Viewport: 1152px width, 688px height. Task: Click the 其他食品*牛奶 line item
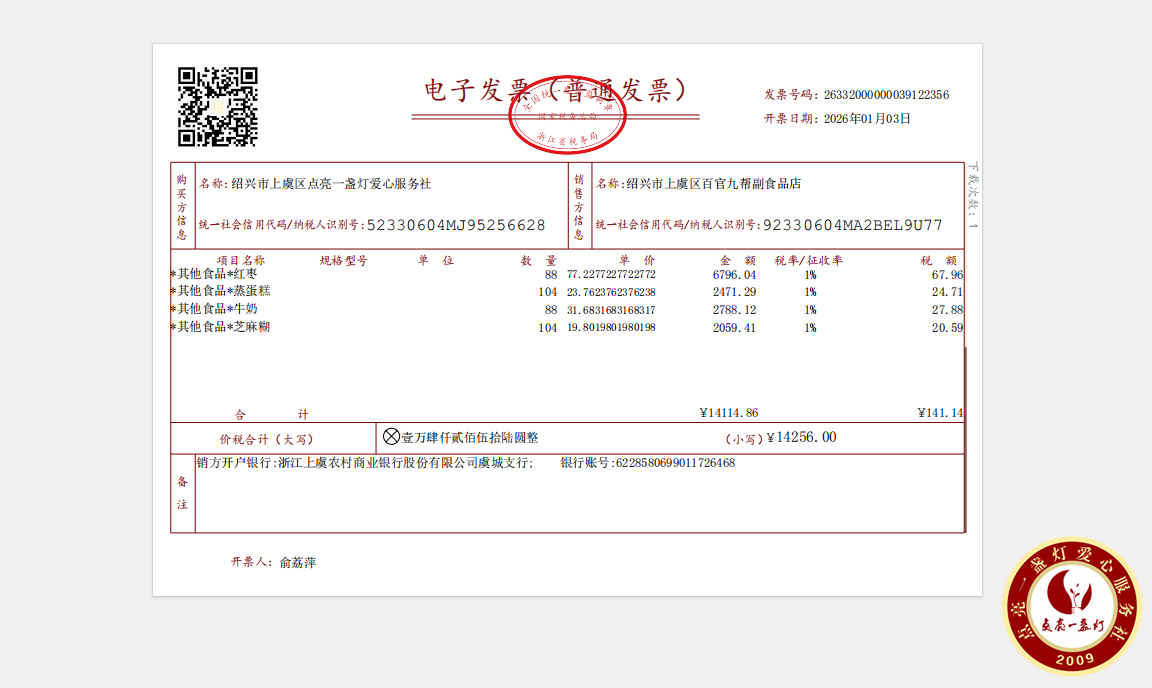pyautogui.click(x=217, y=309)
